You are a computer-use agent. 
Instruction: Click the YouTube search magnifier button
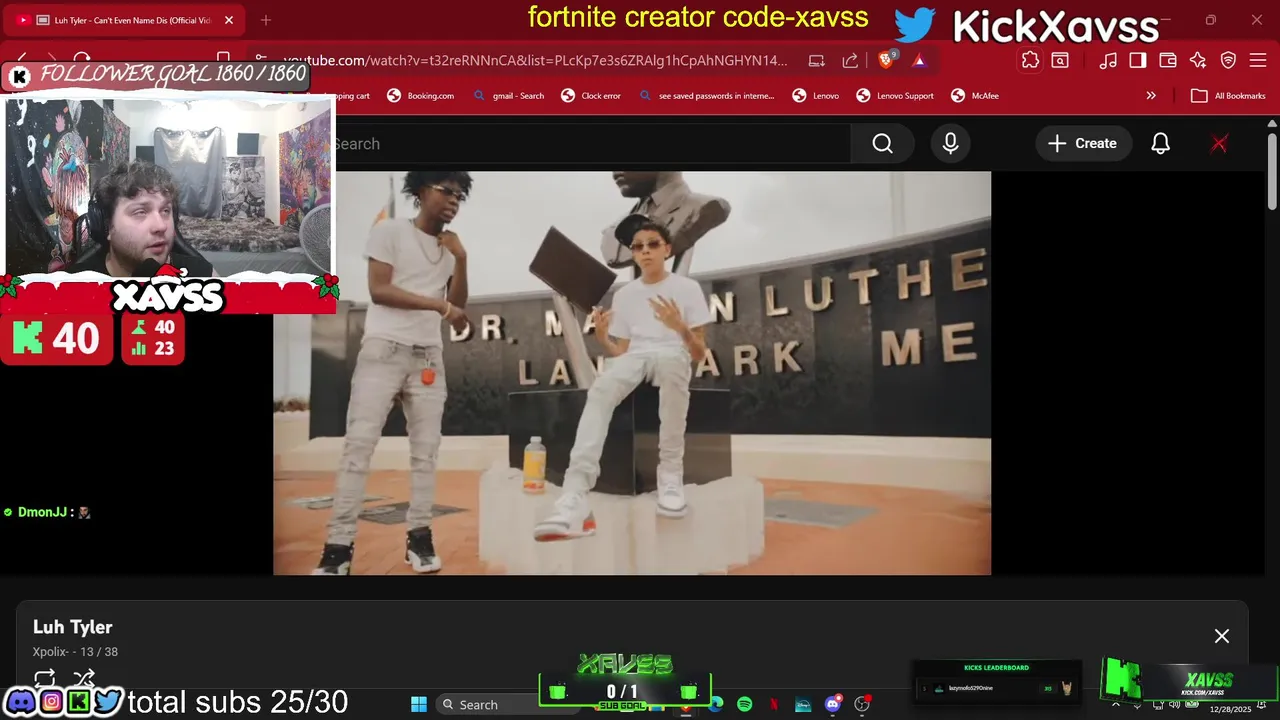882,144
